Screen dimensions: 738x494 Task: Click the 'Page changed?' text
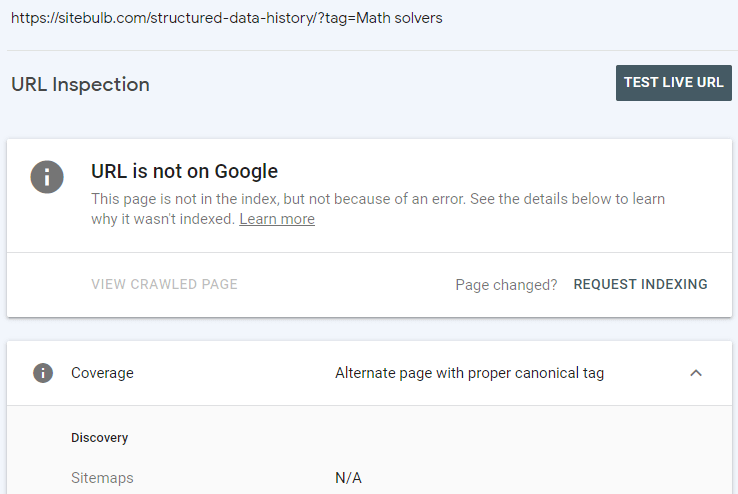(506, 285)
